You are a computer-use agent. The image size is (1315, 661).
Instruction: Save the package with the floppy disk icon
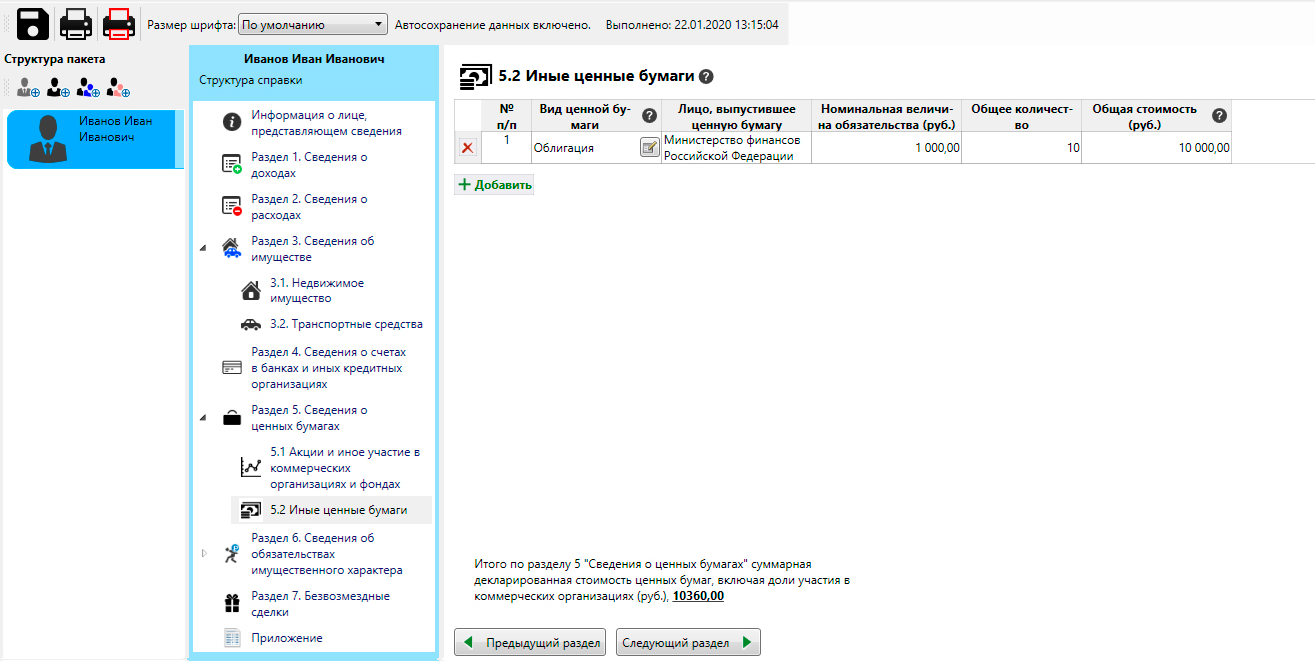[33, 23]
